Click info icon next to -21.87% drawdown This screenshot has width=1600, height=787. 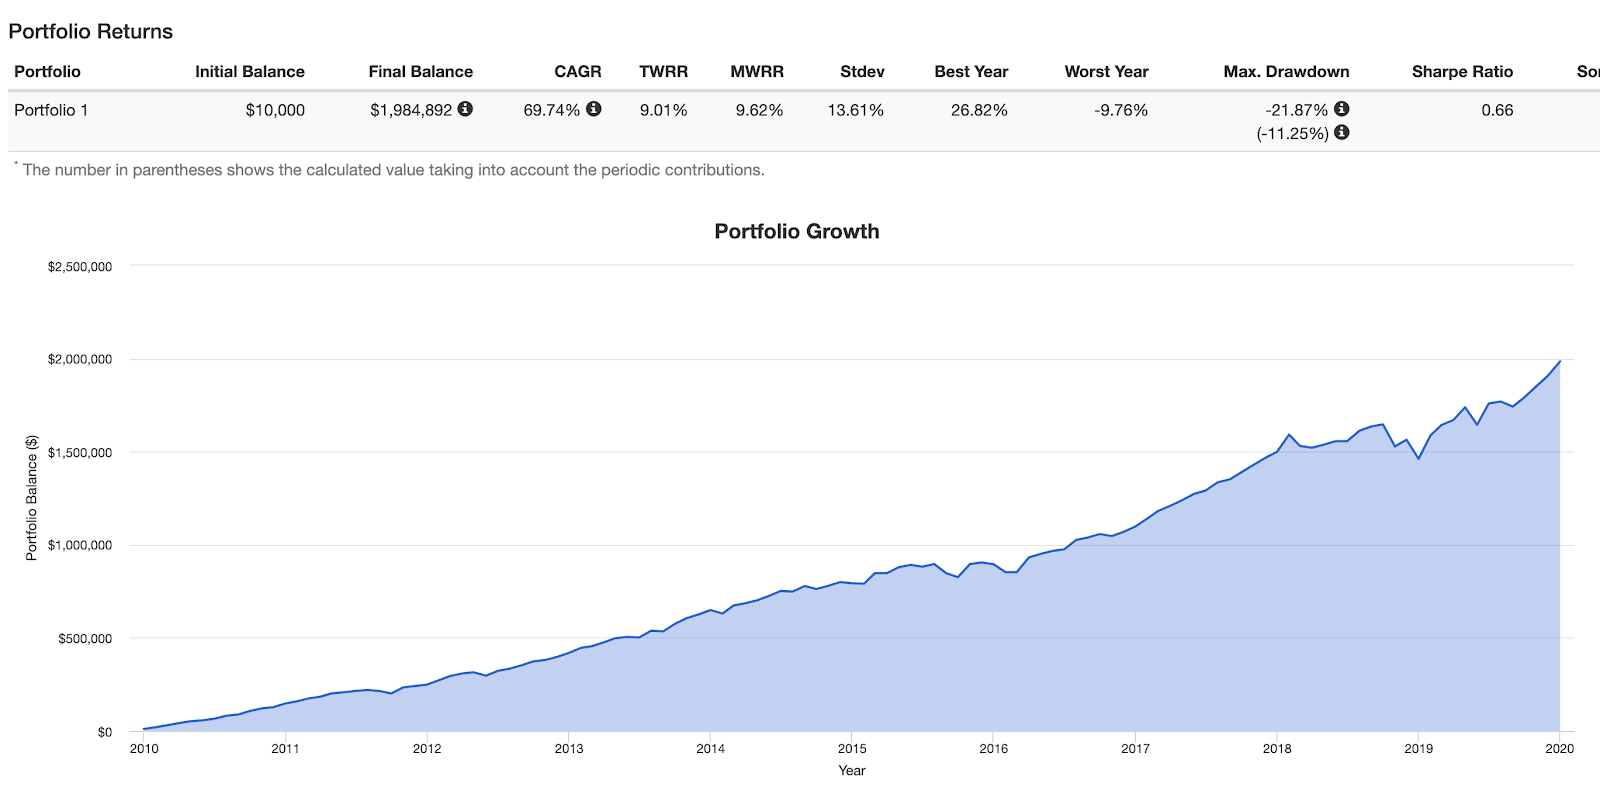tap(1342, 109)
